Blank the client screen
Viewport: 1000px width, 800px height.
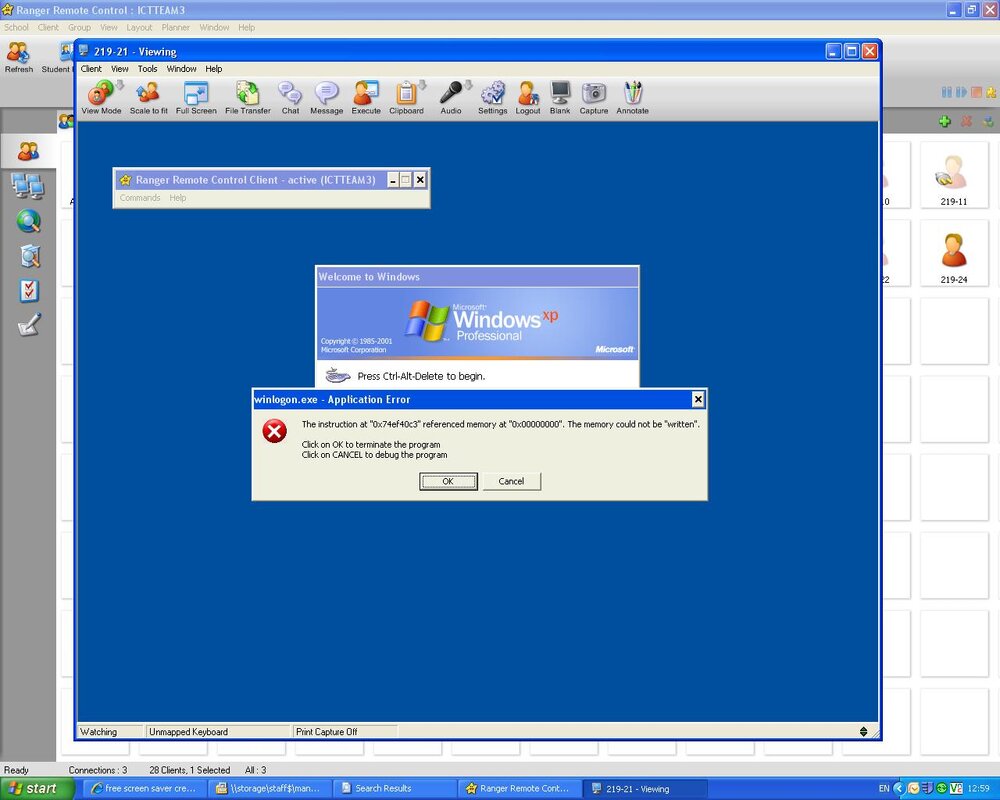click(560, 97)
